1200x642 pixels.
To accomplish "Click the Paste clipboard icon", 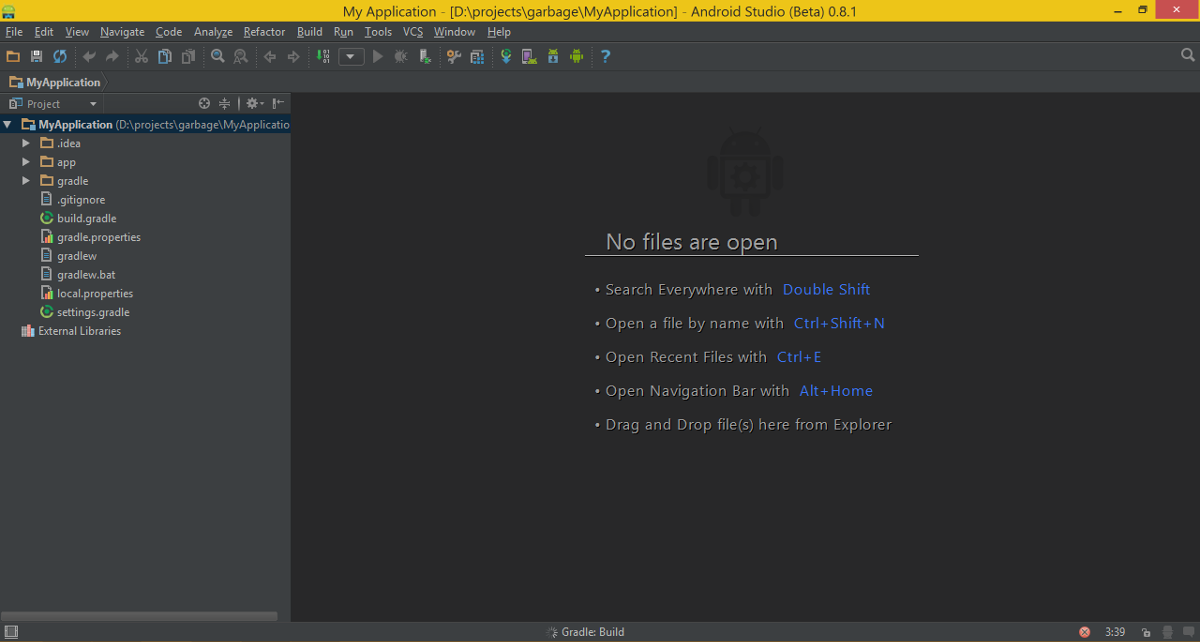I will coord(188,57).
